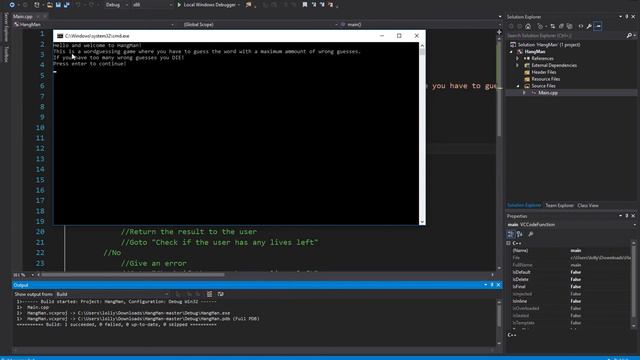Collapse the Source Files folder
This screenshot has height=360, width=640.
(x=518, y=86)
